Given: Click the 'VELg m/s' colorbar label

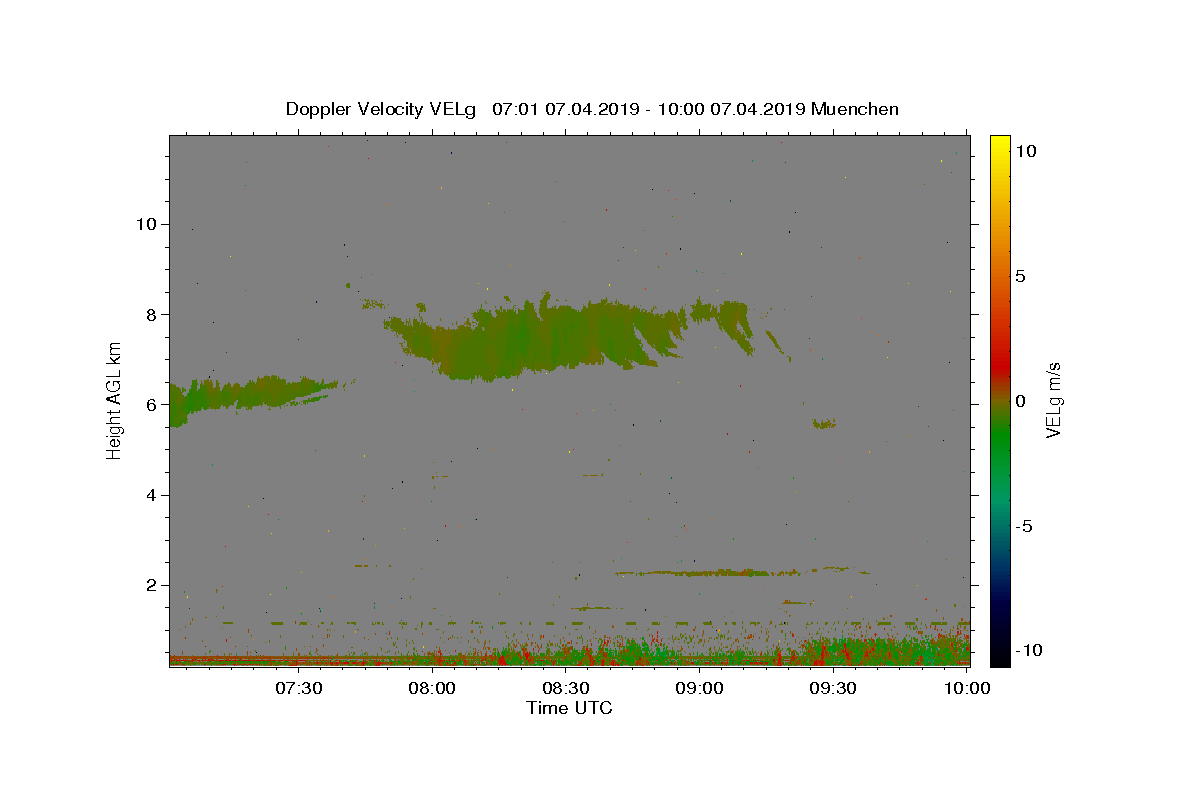Looking at the screenshot, I should coord(1053,400).
